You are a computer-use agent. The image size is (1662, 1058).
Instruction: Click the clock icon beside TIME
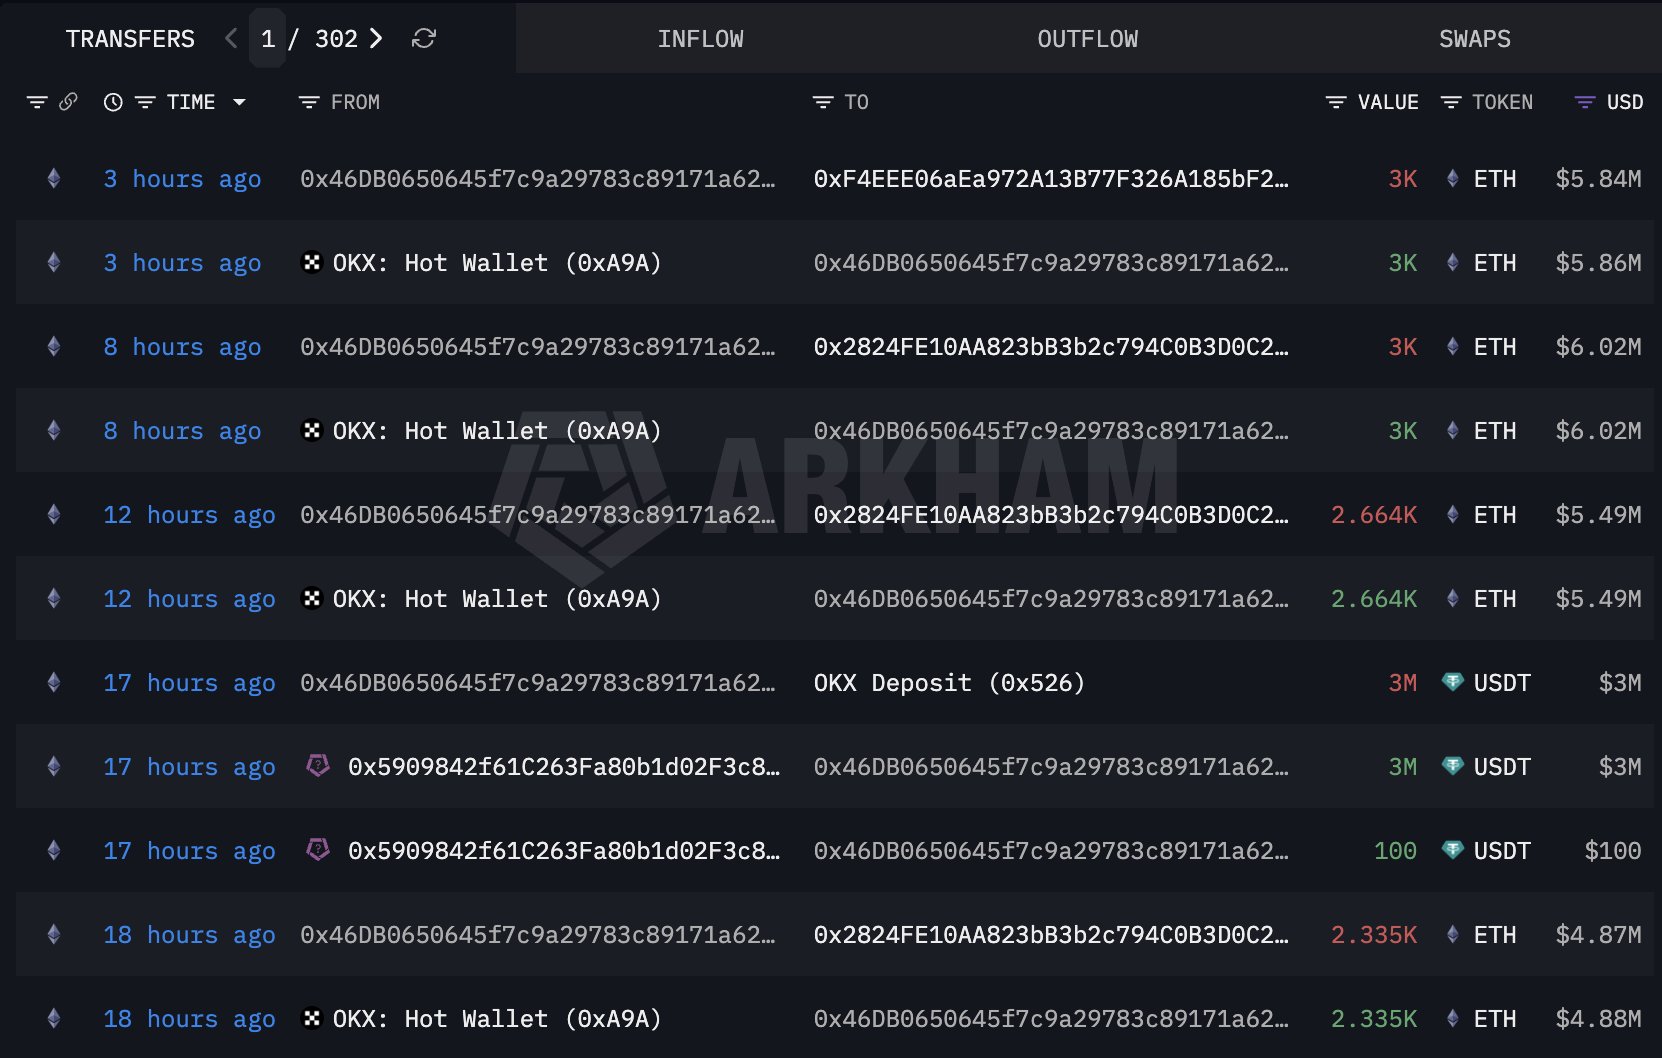pos(113,102)
